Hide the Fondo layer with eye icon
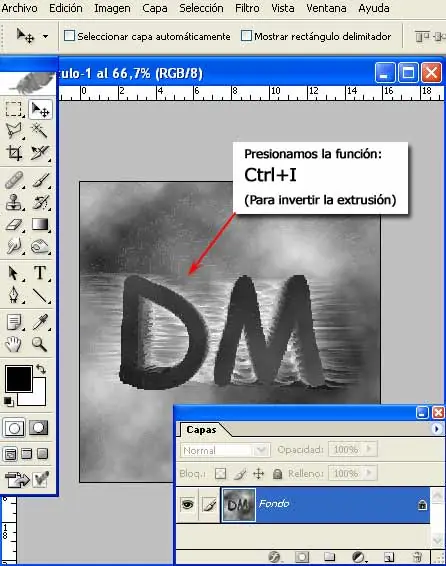Image resolution: width=446 pixels, height=566 pixels. pos(187,504)
